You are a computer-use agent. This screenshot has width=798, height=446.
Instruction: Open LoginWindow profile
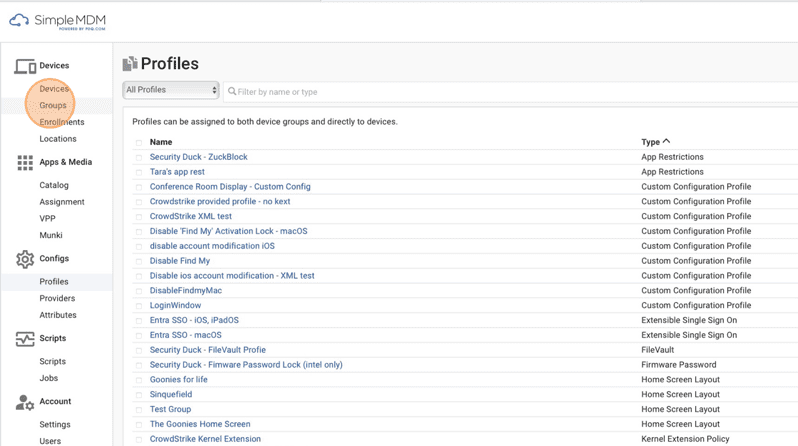[175, 305]
